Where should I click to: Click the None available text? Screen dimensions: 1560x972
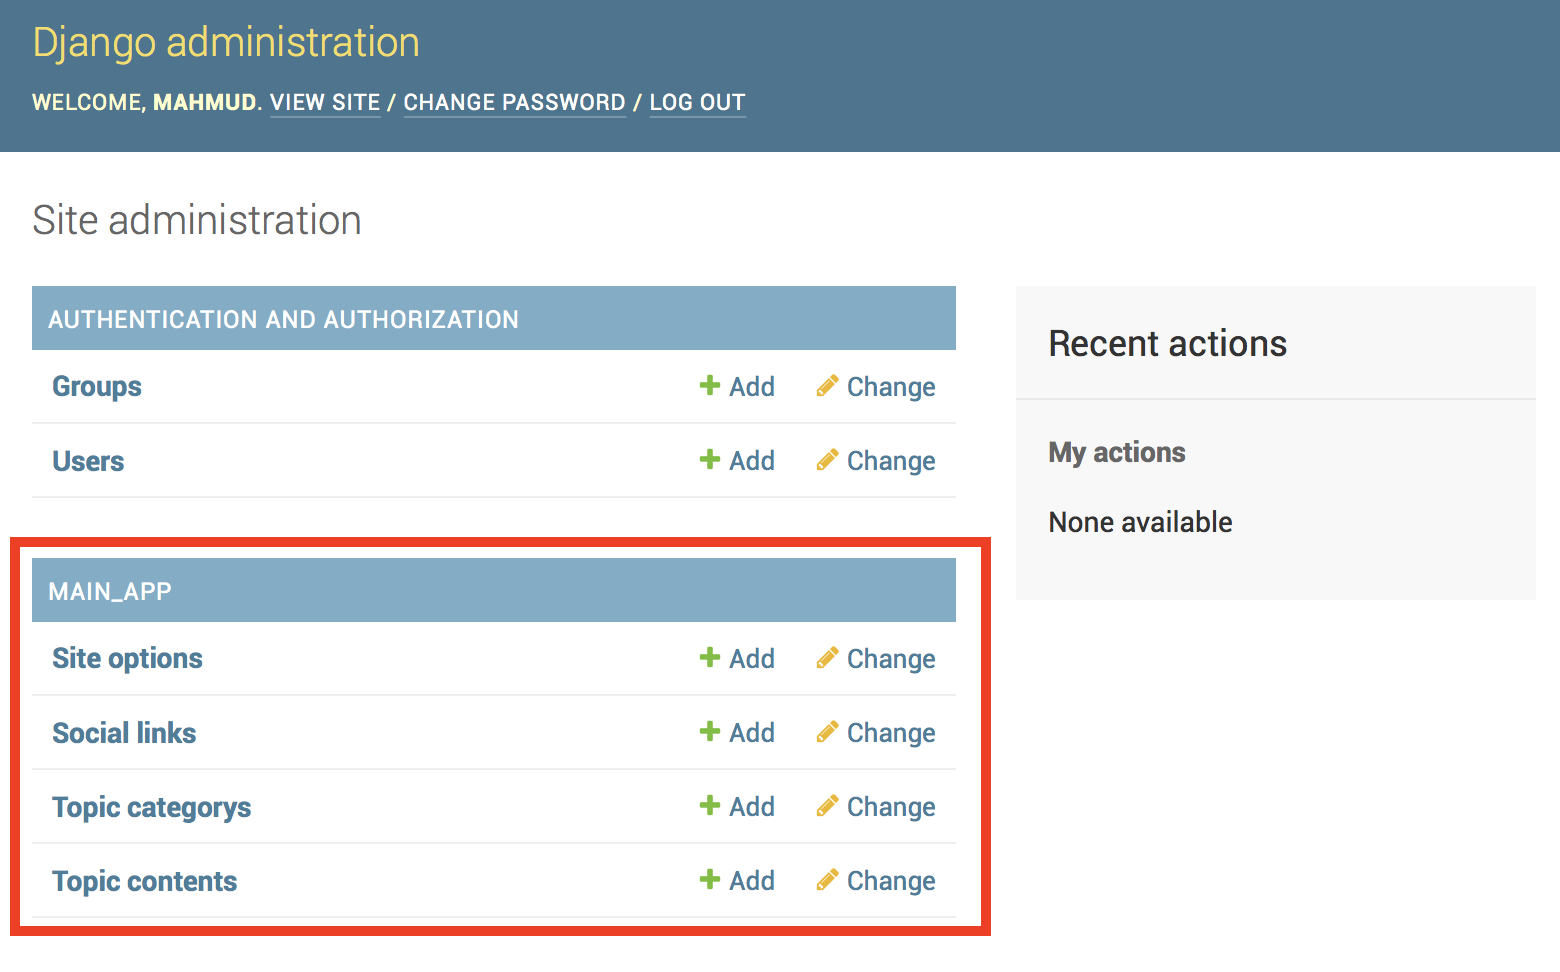(x=1140, y=522)
